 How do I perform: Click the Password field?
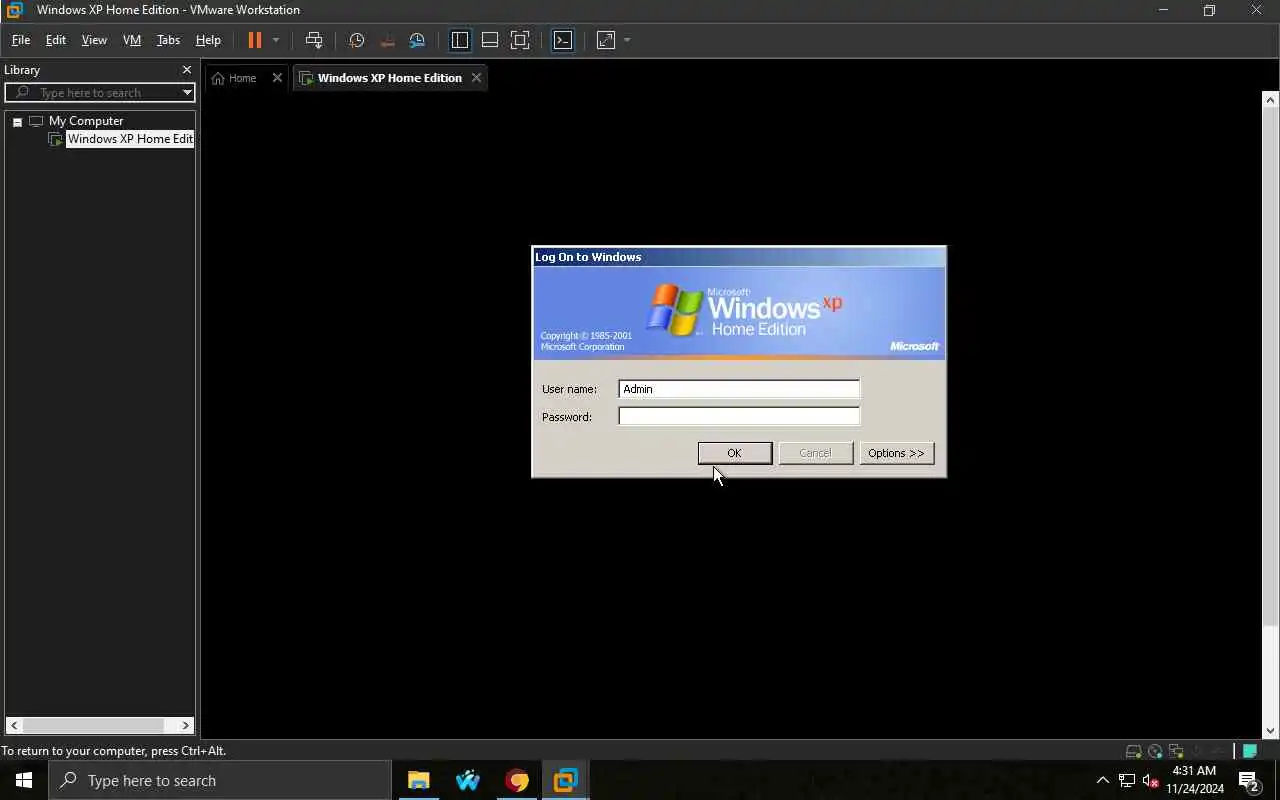(x=739, y=416)
